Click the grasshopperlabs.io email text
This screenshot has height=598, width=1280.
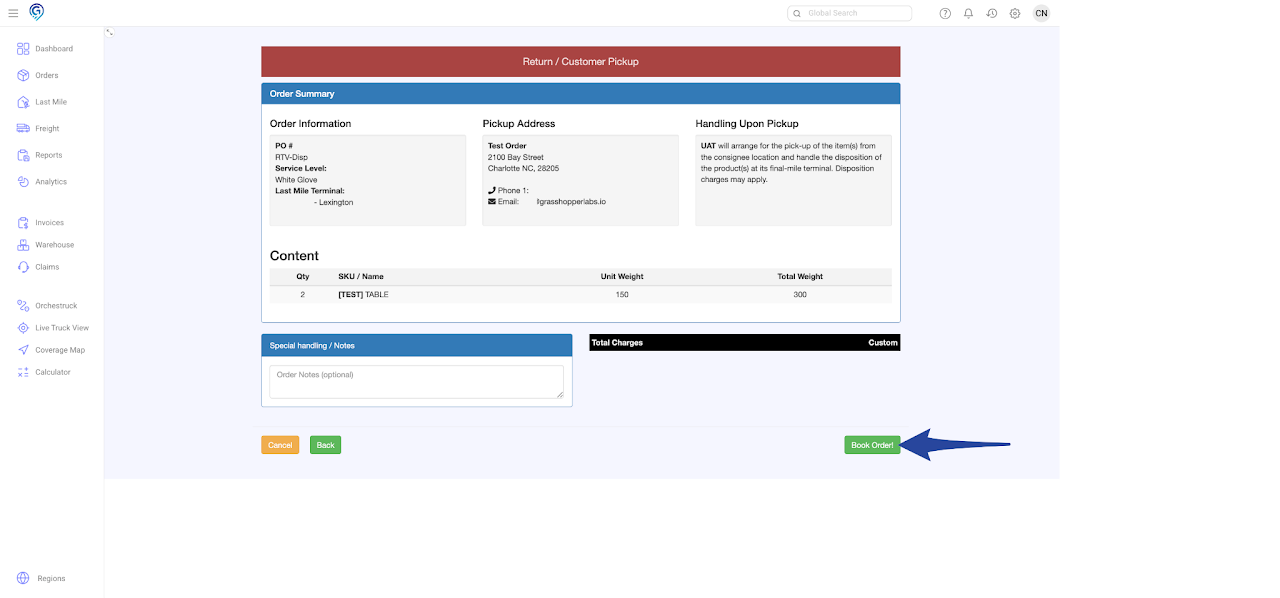click(571, 202)
